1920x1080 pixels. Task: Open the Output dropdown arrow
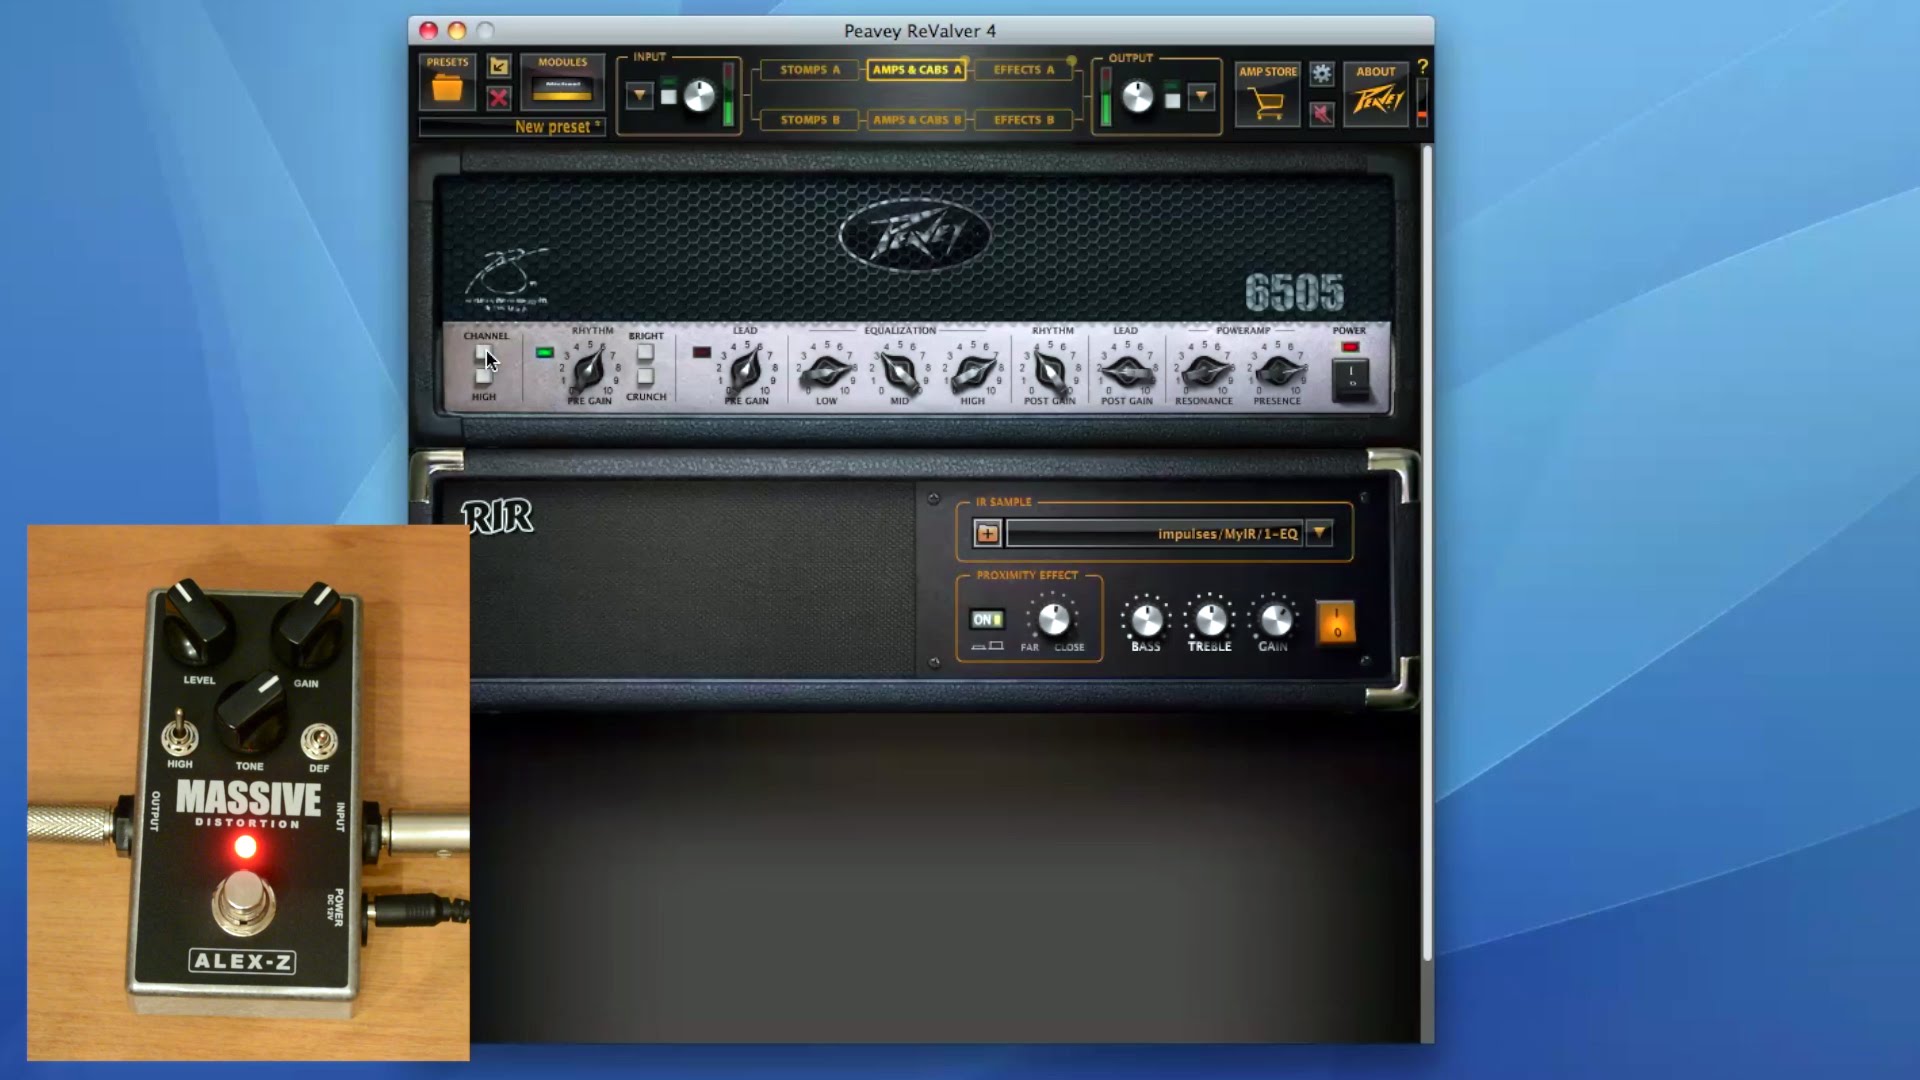click(x=1201, y=97)
